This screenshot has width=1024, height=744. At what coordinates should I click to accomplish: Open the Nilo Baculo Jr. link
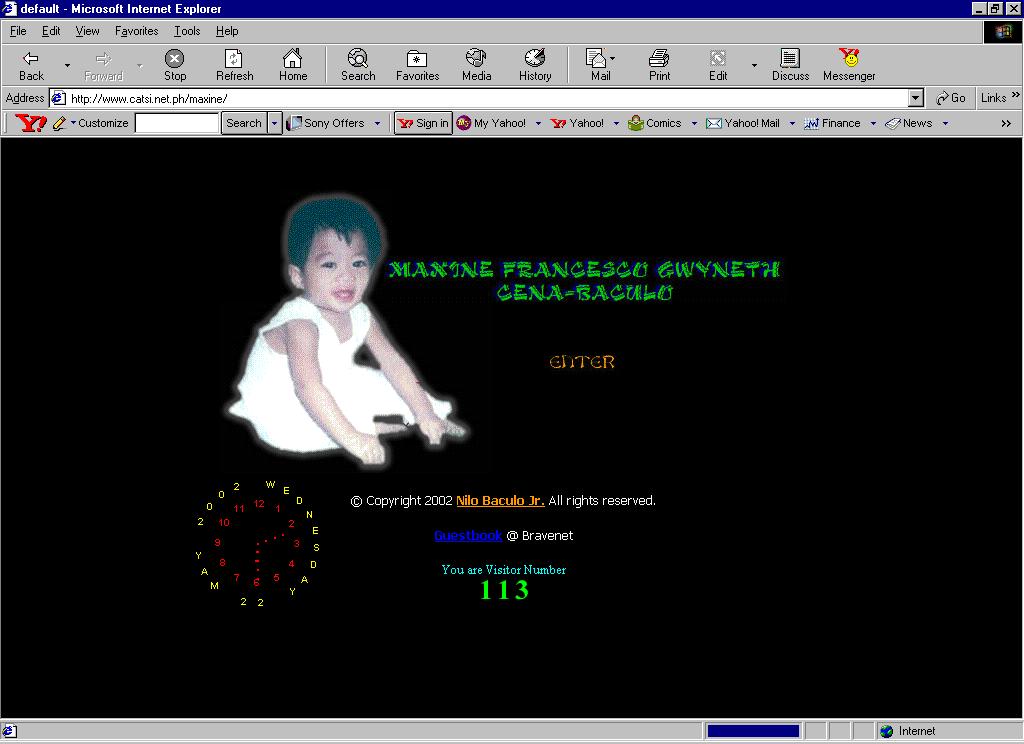click(500, 500)
